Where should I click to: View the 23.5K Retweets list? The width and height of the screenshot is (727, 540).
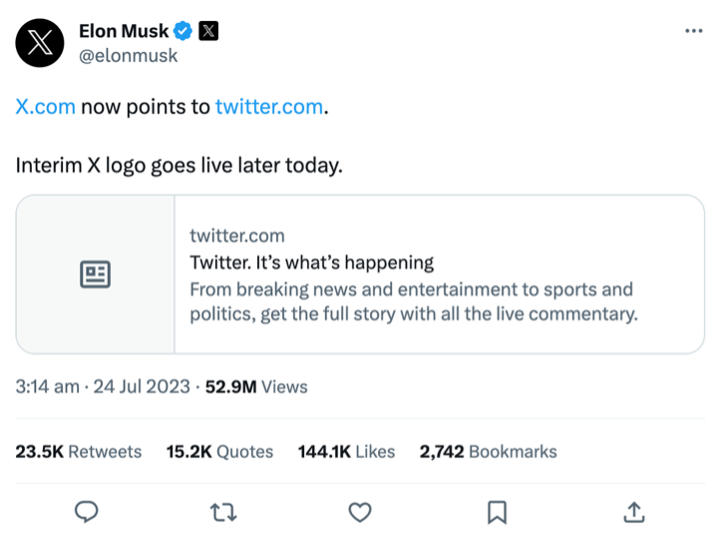(79, 452)
